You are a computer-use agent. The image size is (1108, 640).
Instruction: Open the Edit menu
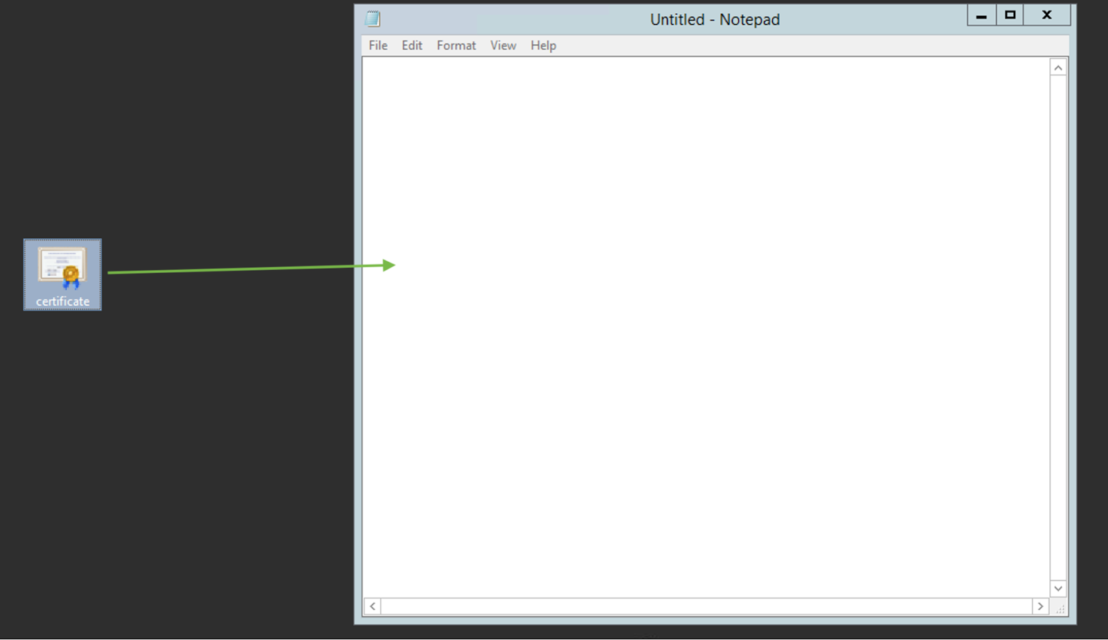(411, 45)
